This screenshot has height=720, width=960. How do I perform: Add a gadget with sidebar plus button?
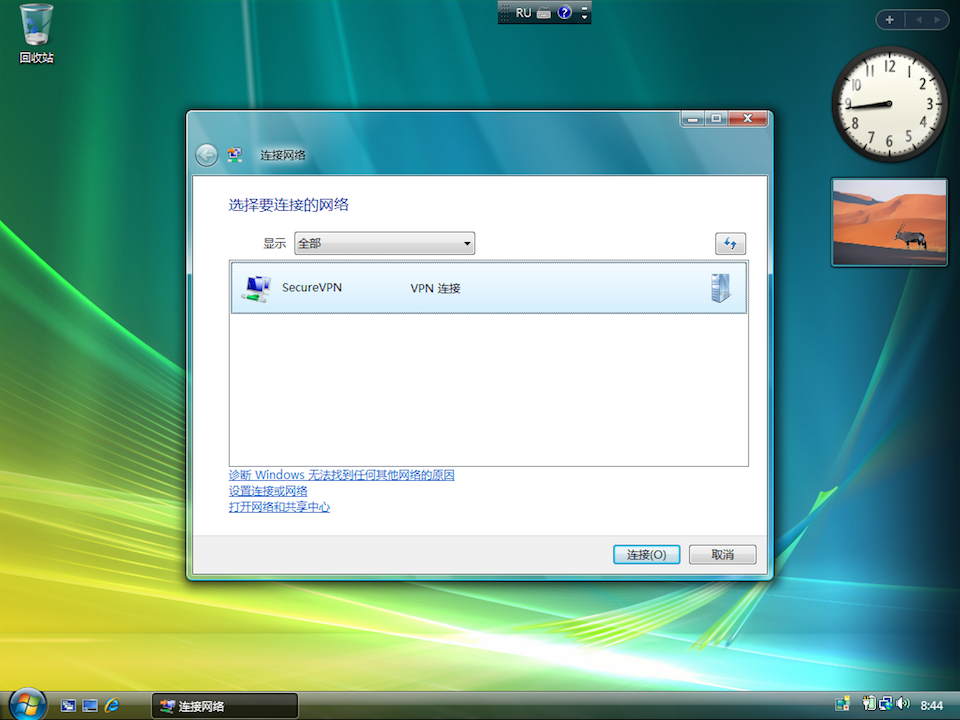pos(890,20)
